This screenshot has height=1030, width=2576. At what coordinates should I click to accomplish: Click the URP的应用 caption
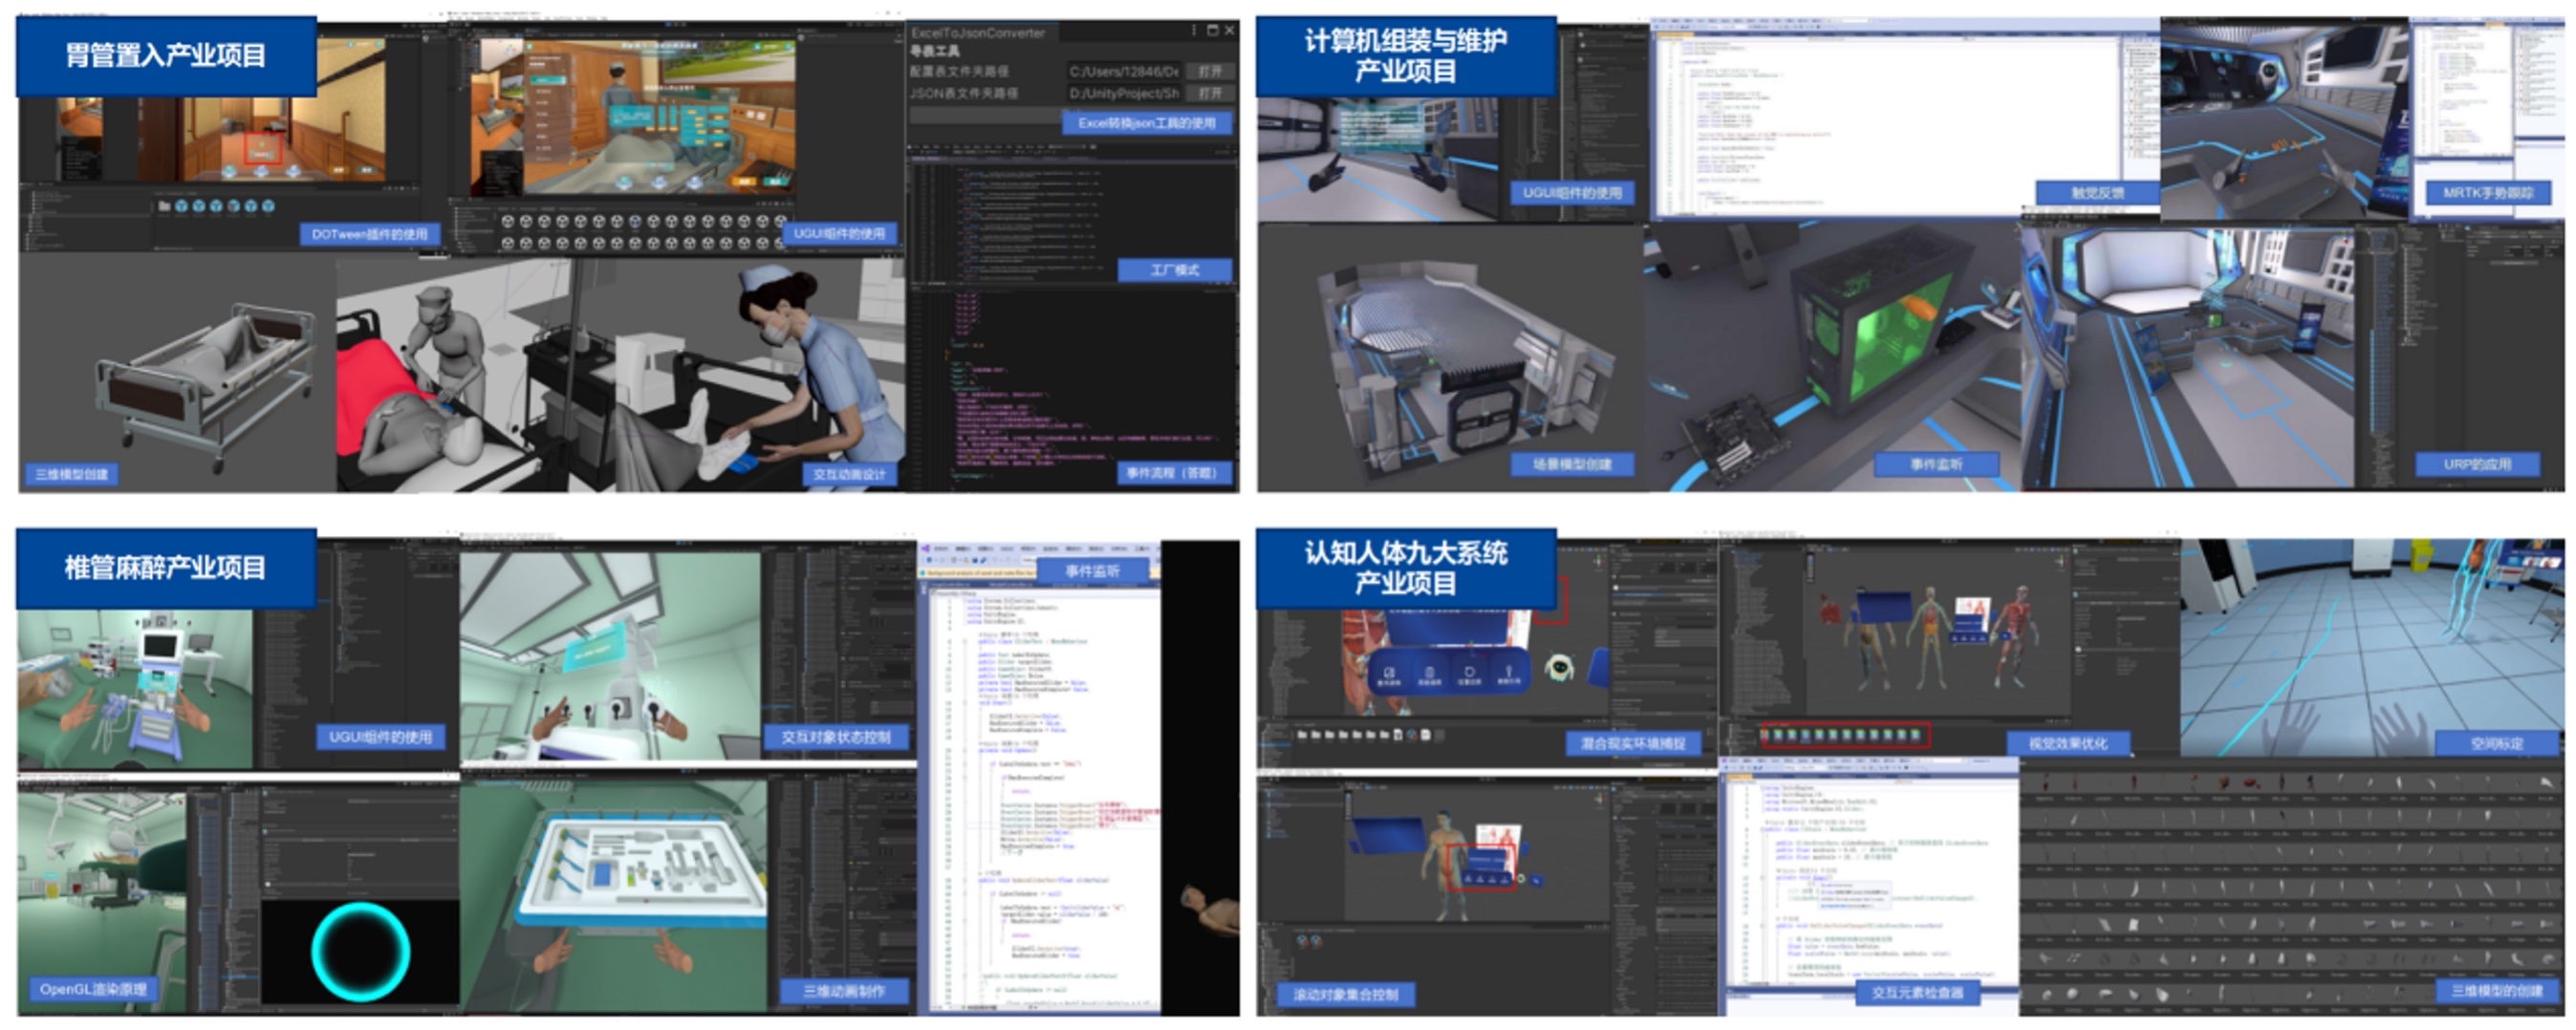click(2477, 464)
